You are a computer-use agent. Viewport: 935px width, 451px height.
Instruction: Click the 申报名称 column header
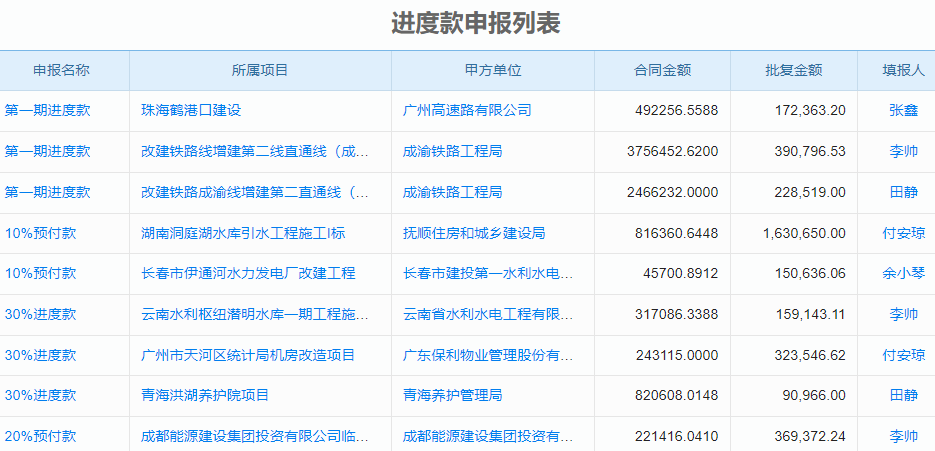tap(61, 70)
